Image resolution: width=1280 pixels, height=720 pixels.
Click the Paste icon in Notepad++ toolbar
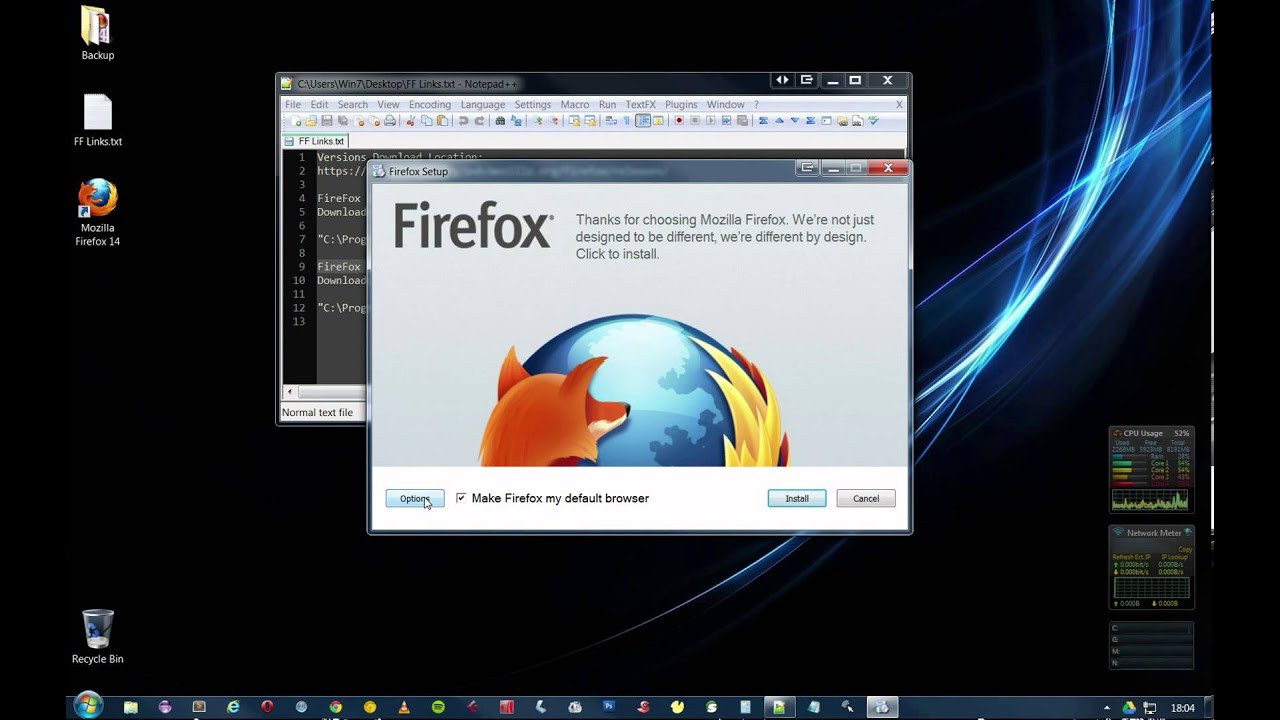(442, 121)
